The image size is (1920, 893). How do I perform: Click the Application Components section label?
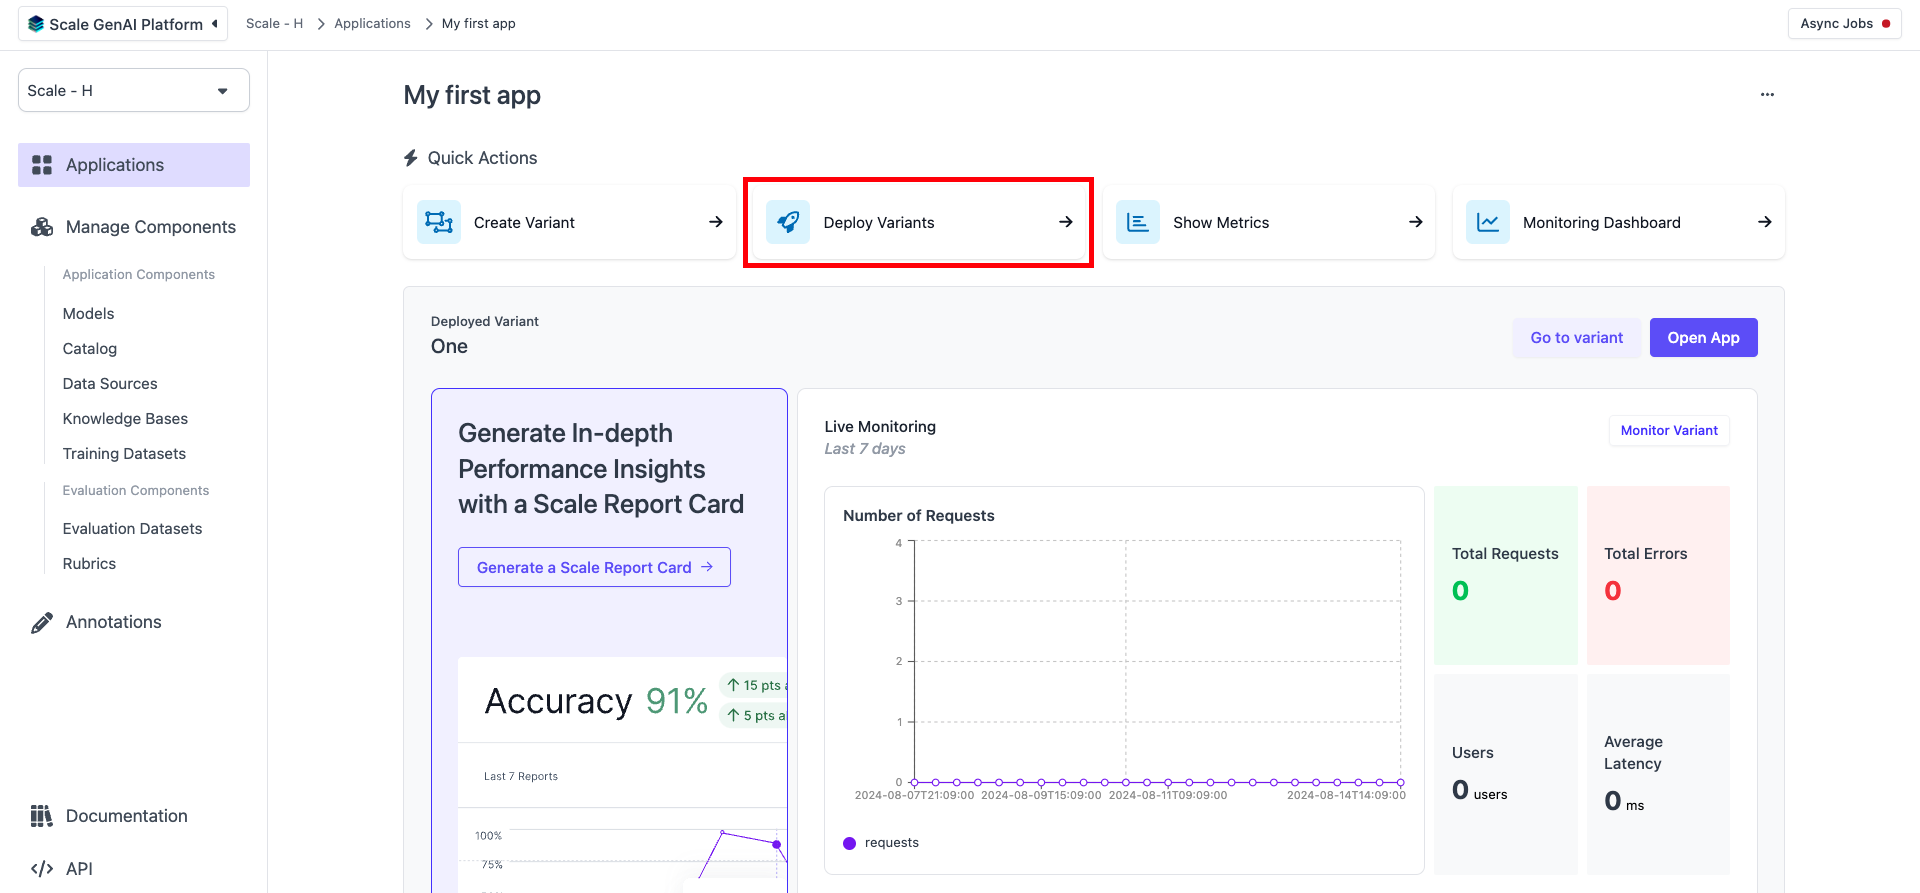click(x=139, y=275)
